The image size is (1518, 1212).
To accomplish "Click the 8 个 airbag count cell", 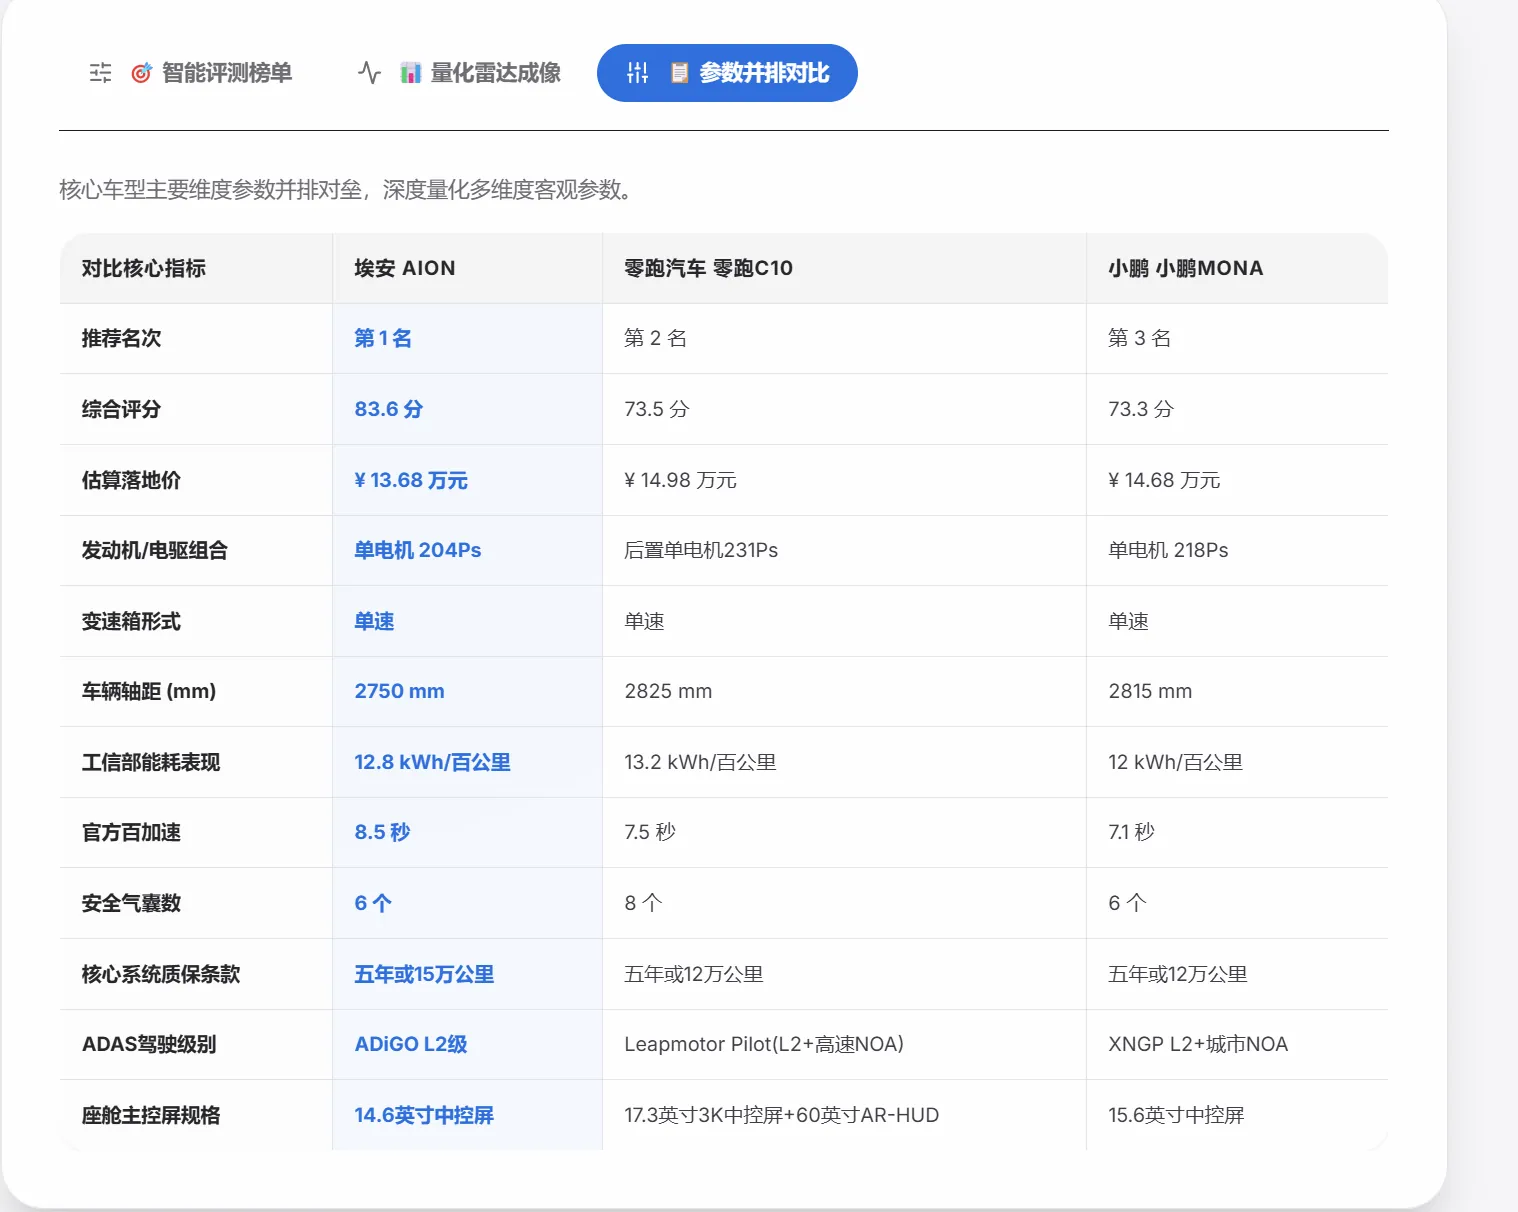I will point(844,903).
